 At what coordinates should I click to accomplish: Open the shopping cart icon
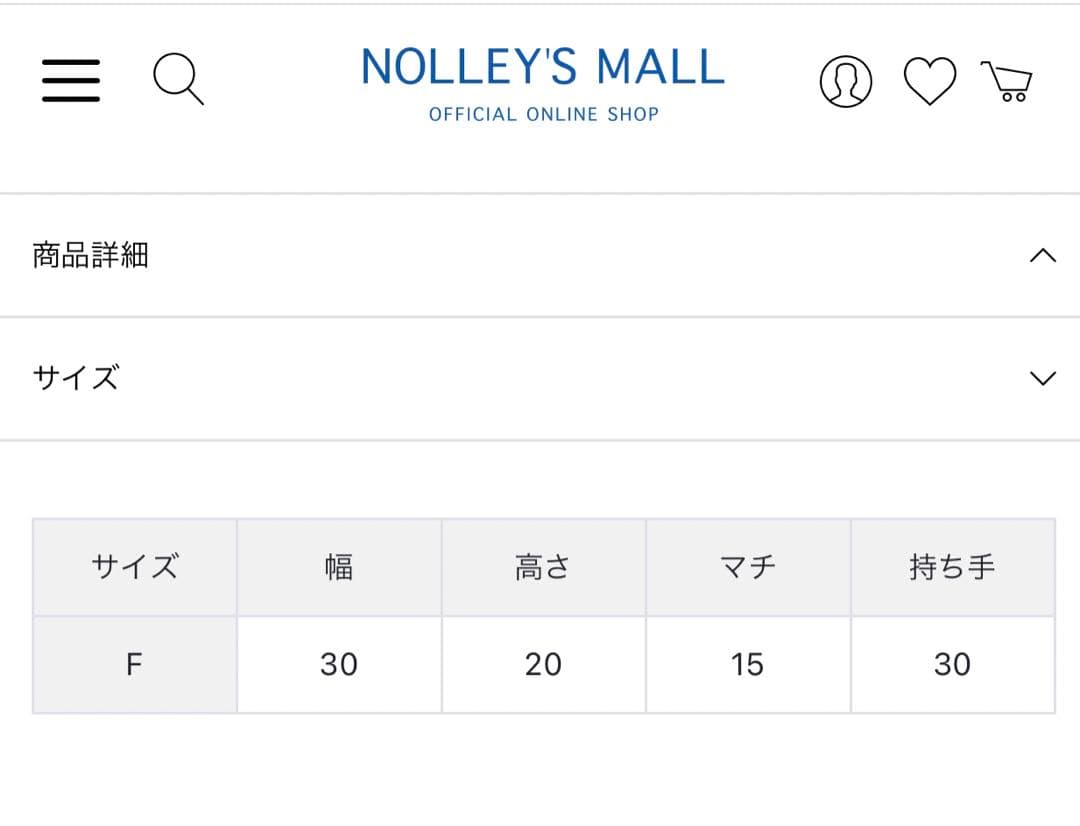(1010, 80)
